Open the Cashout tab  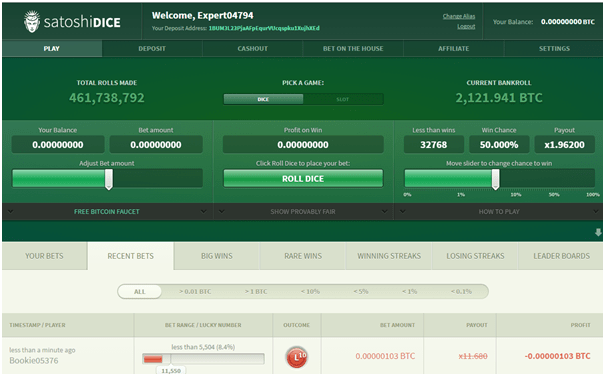coord(253,49)
